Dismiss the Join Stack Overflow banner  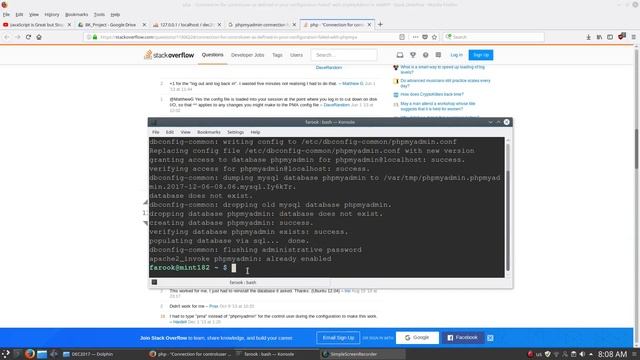490,338
